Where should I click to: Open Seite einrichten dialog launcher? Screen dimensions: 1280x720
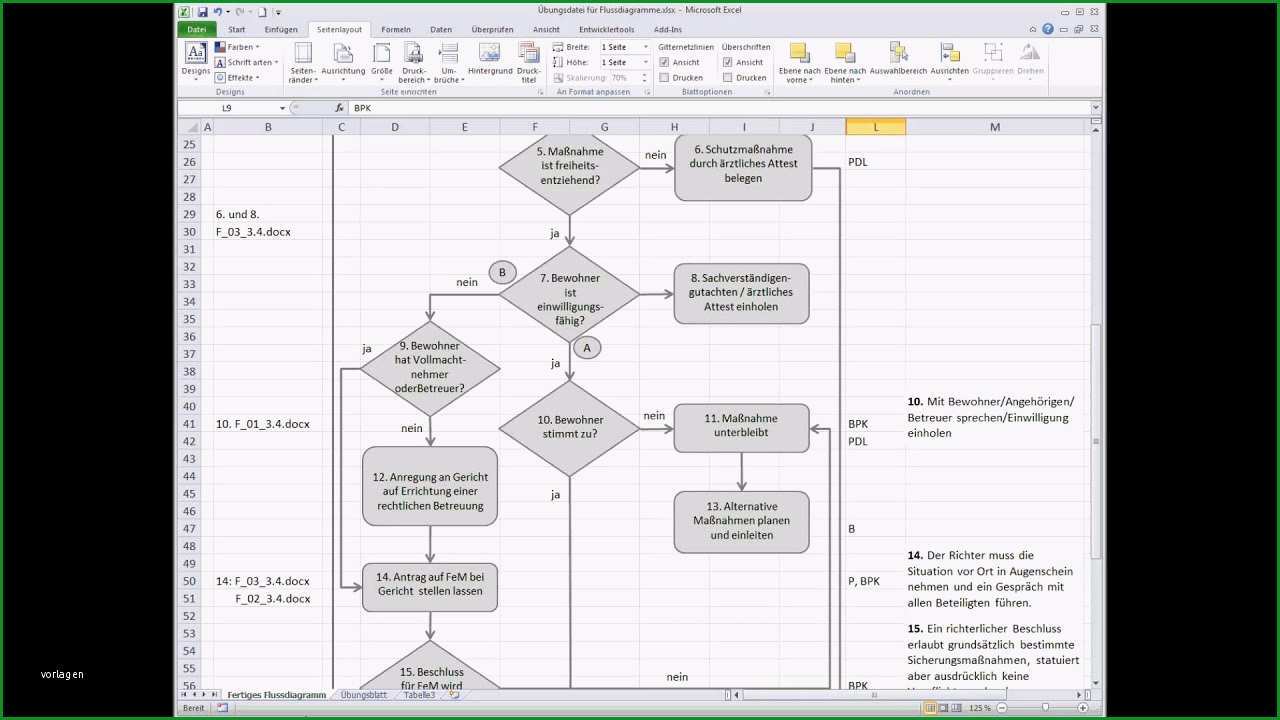pos(541,92)
